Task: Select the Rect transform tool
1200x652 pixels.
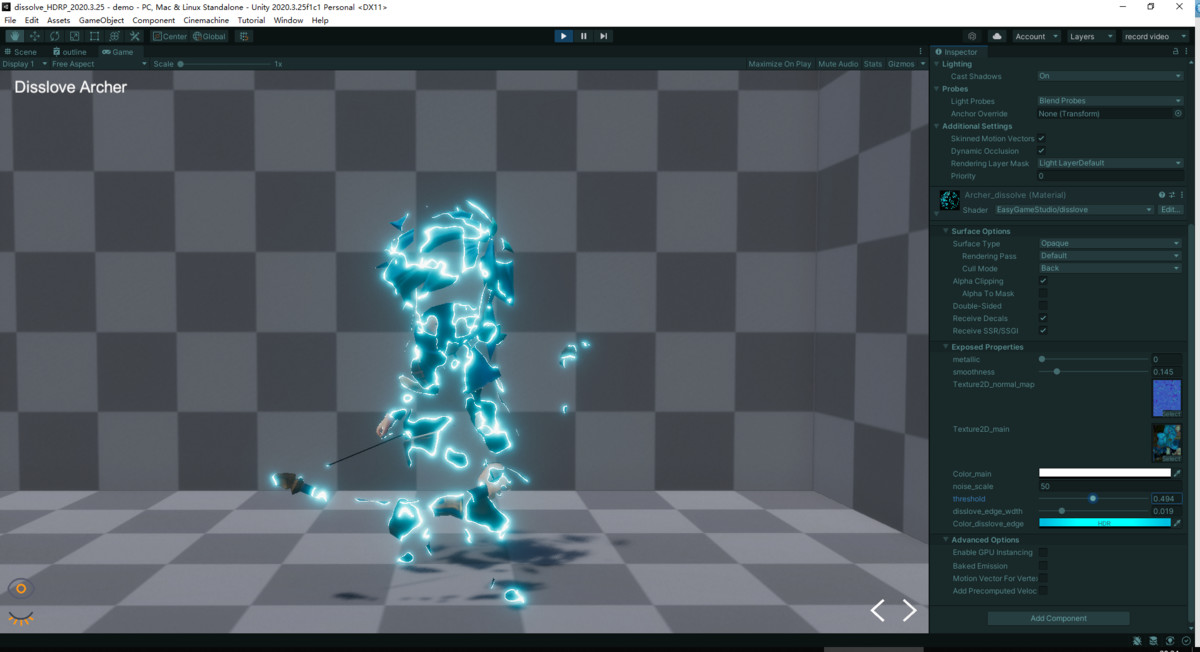Action: [92, 35]
